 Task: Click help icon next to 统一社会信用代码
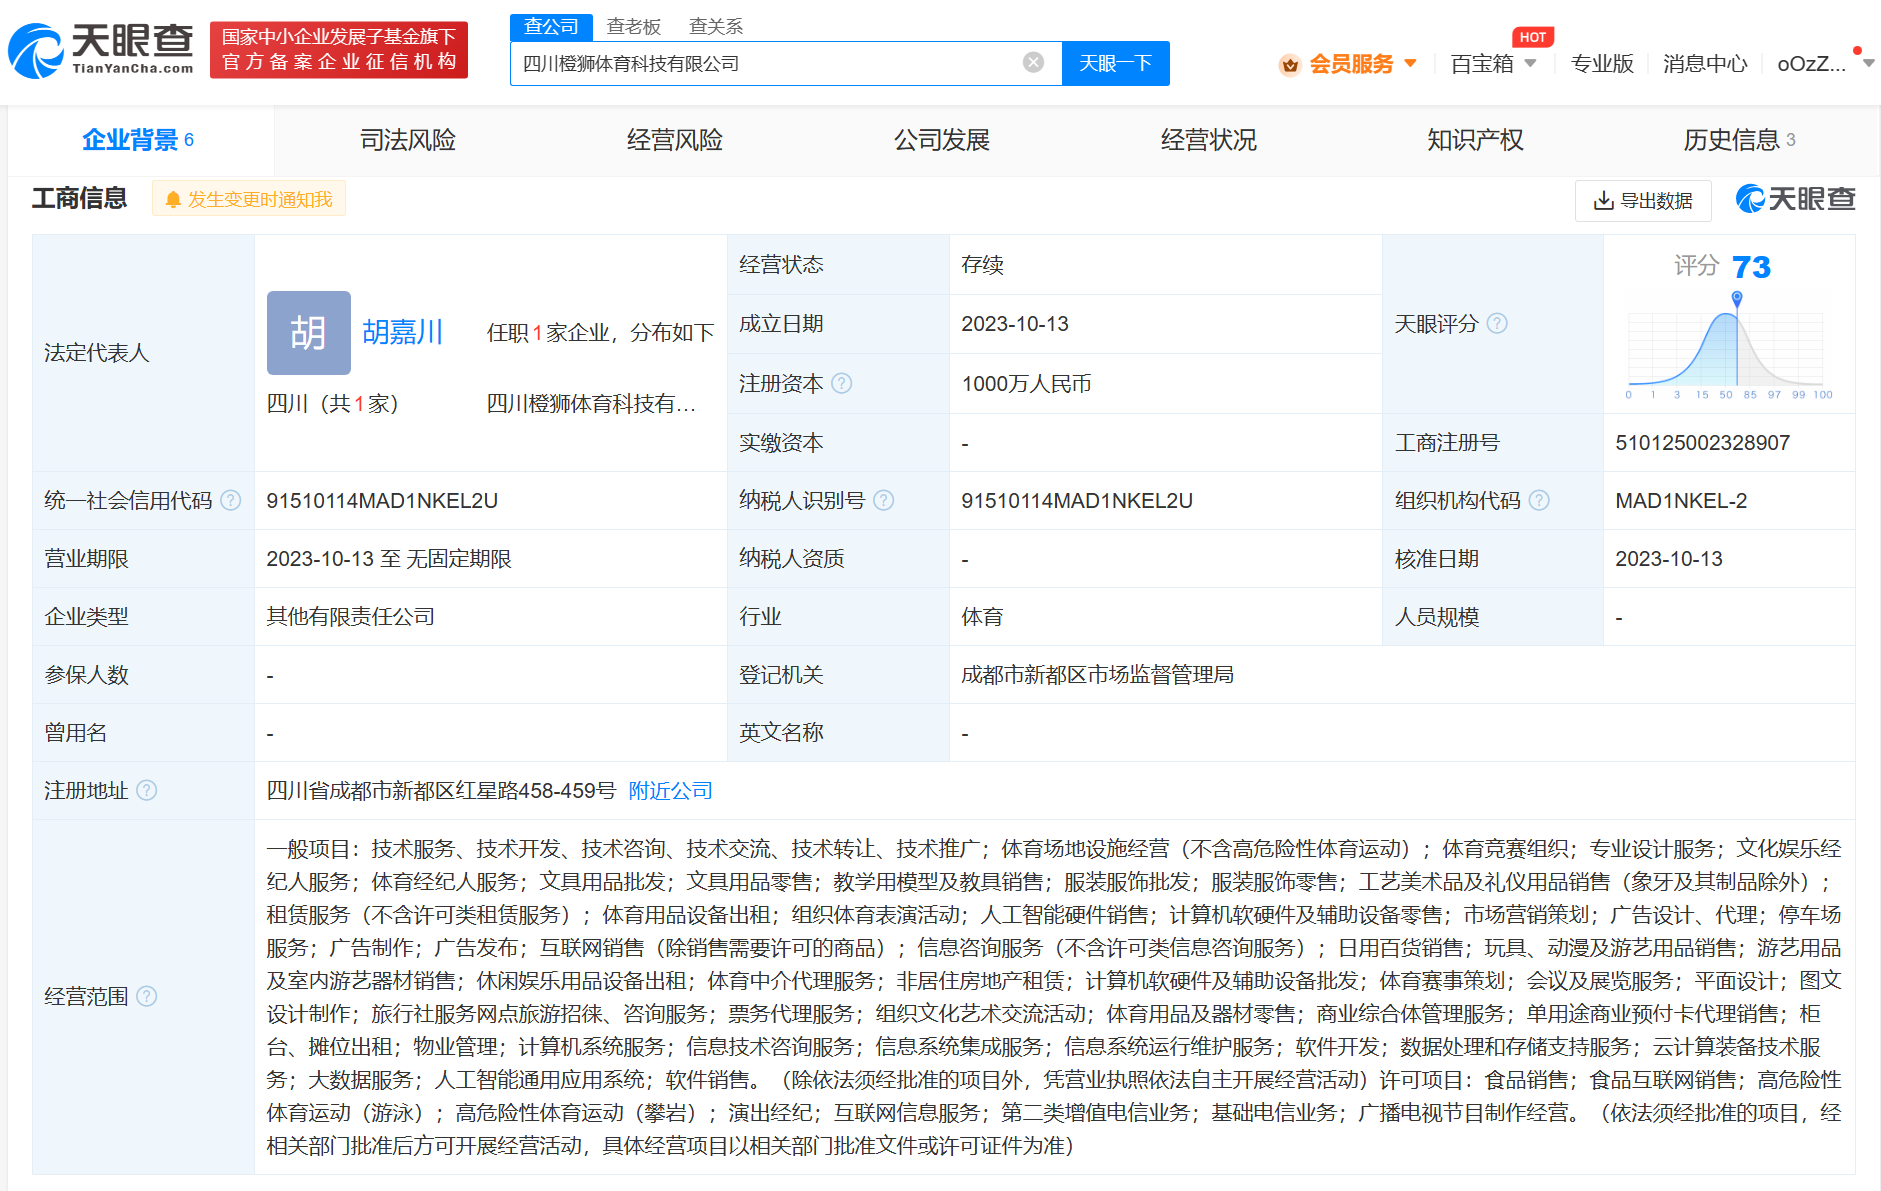(230, 500)
